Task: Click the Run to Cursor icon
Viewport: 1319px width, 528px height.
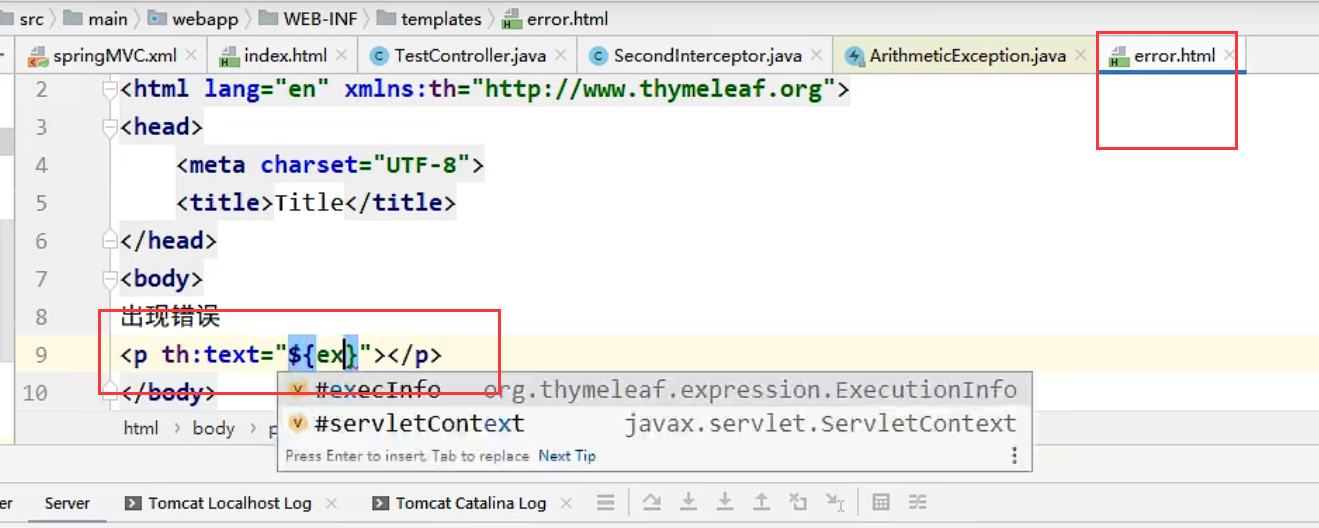Action: pyautogui.click(x=834, y=502)
